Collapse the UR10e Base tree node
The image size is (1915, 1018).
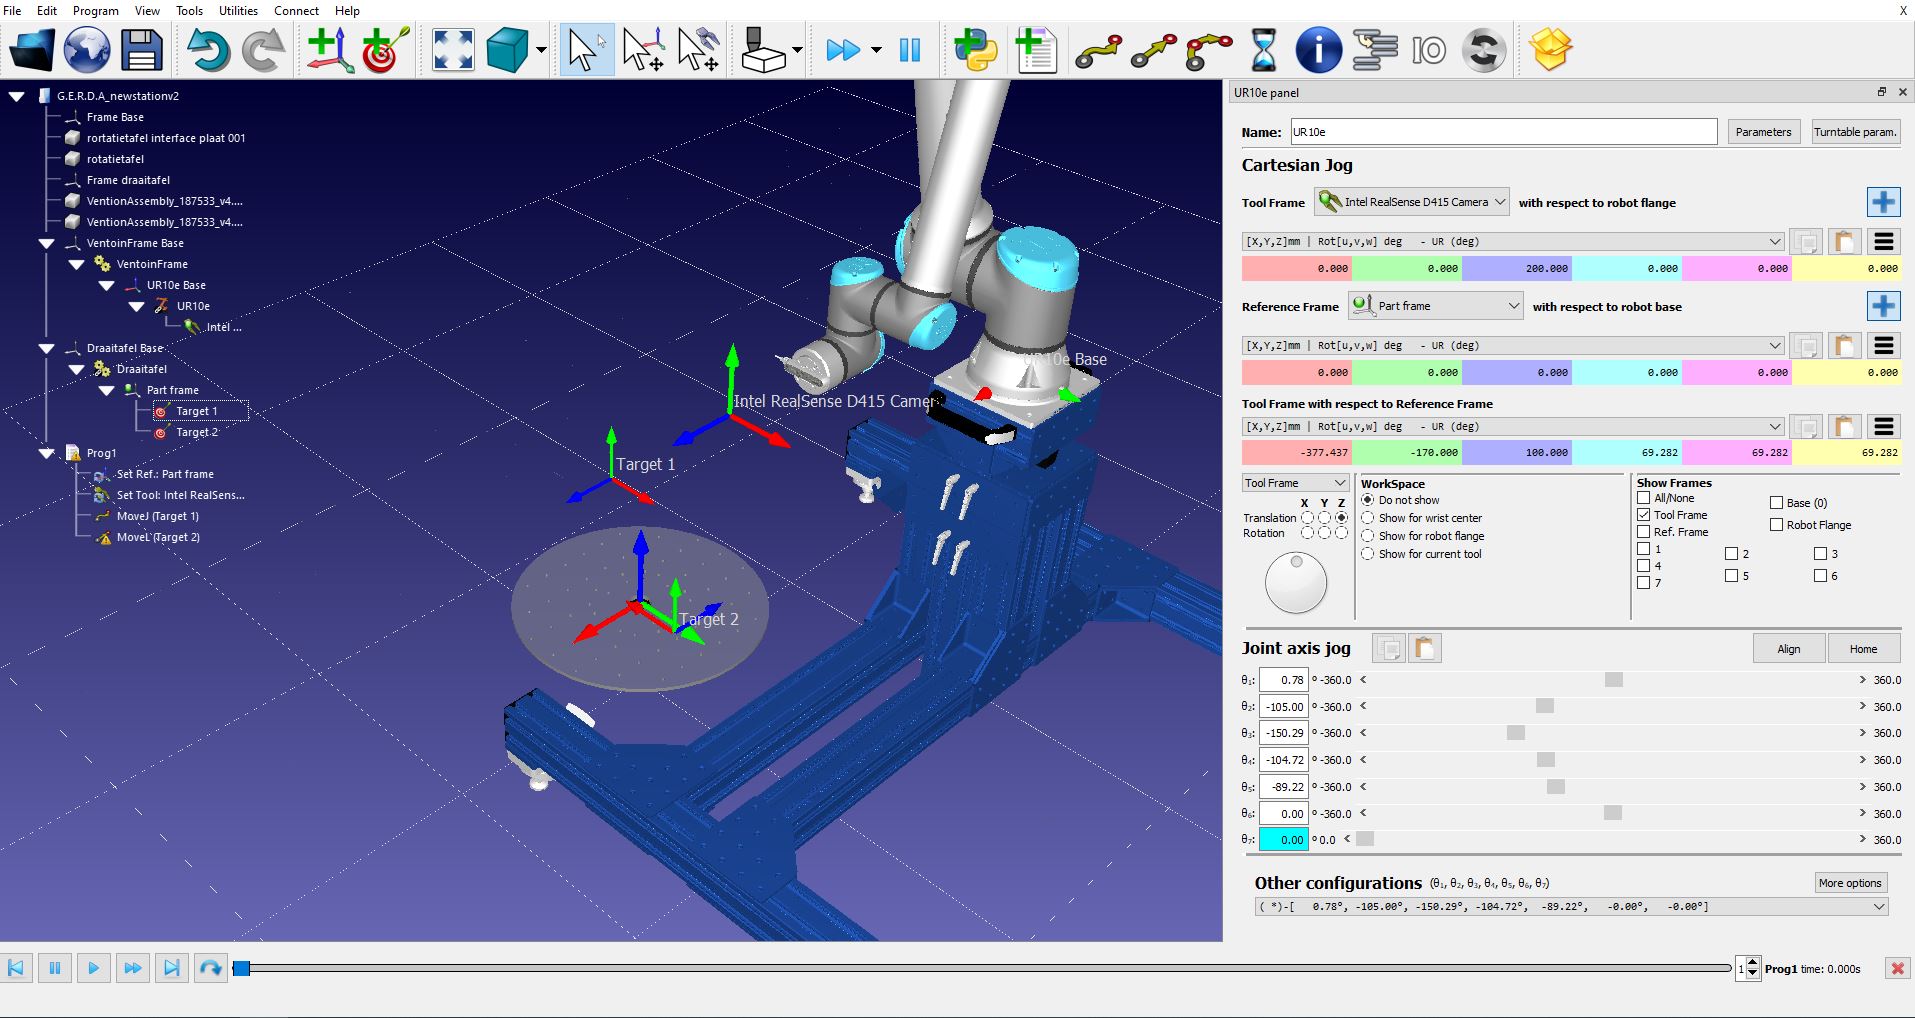(107, 285)
